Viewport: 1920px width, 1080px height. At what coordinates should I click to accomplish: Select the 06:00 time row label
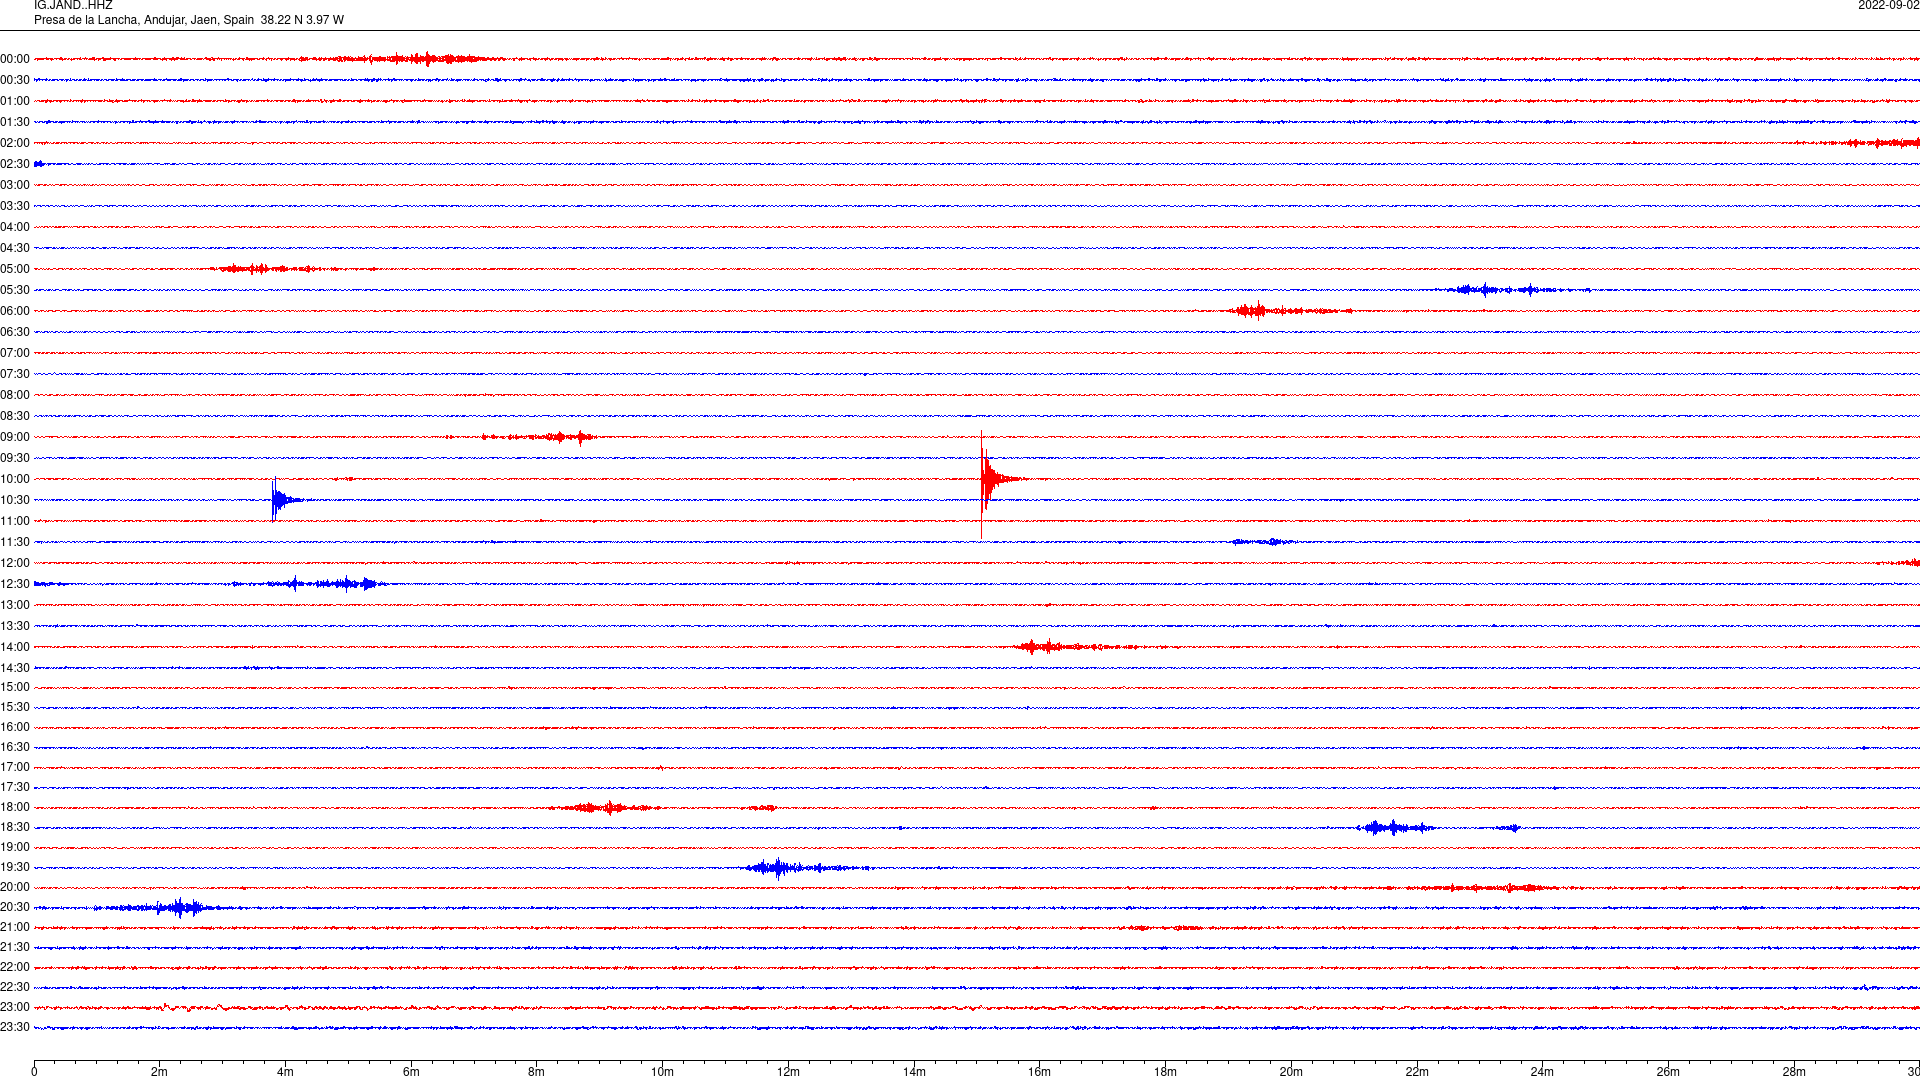(15, 311)
